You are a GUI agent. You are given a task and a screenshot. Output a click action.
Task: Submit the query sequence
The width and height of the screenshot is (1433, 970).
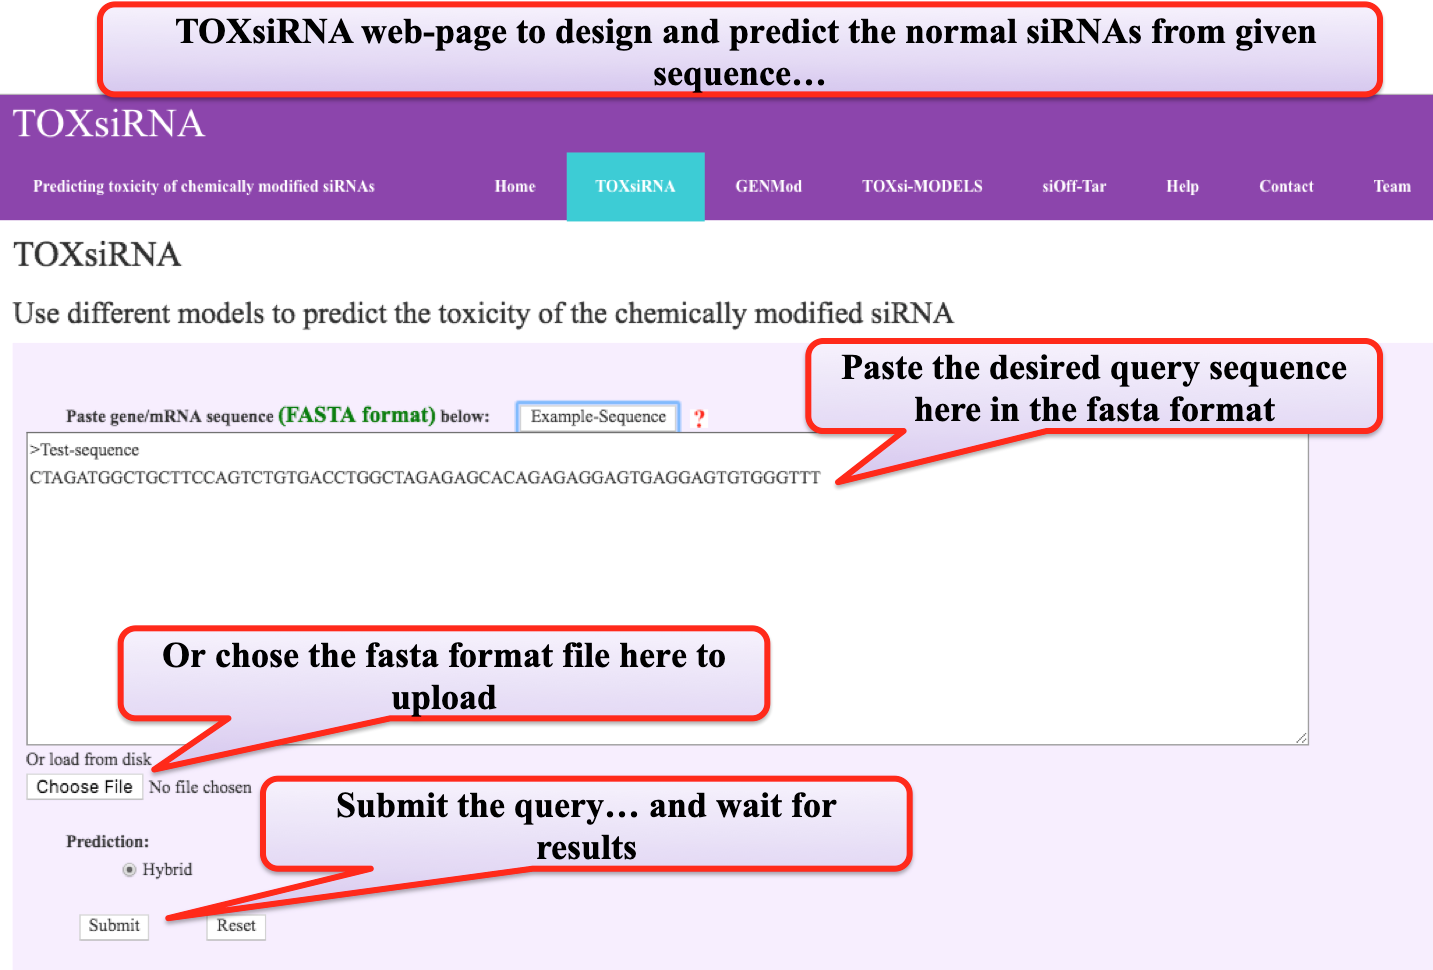pyautogui.click(x=114, y=926)
